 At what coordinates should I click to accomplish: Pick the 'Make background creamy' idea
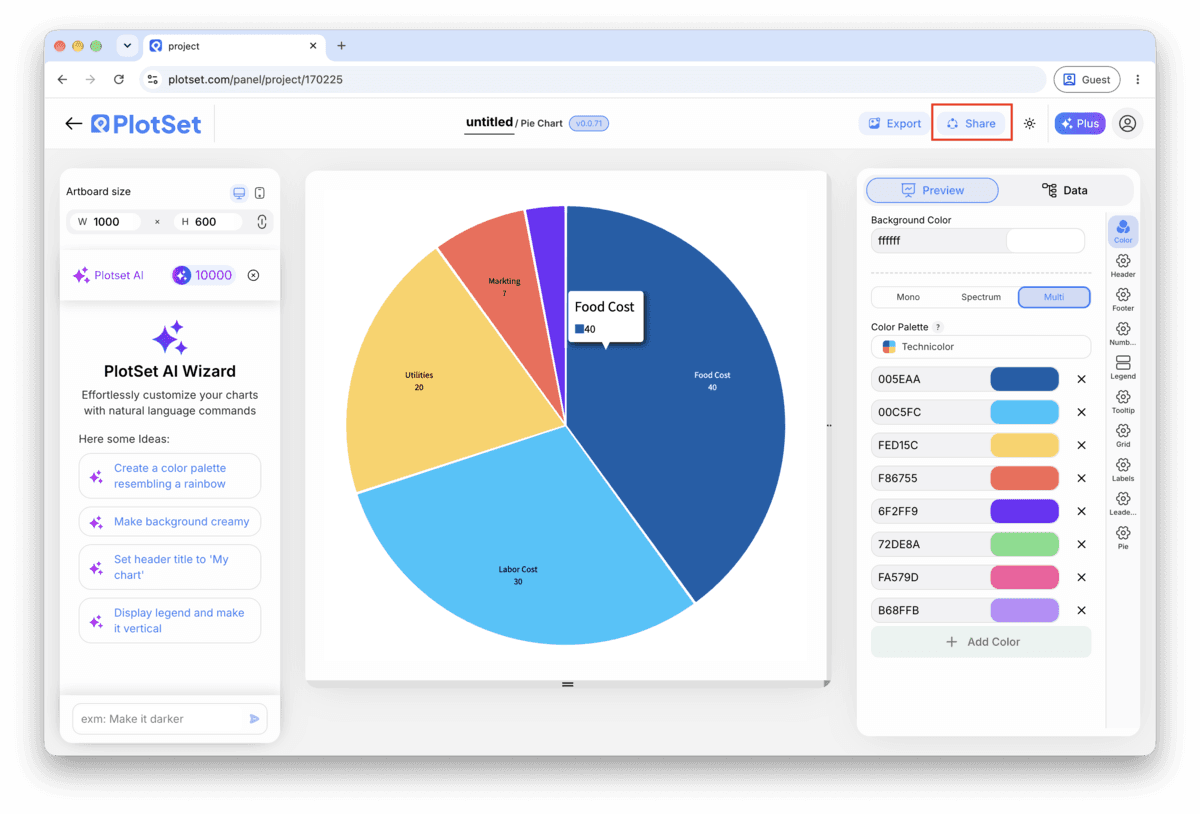click(x=170, y=522)
